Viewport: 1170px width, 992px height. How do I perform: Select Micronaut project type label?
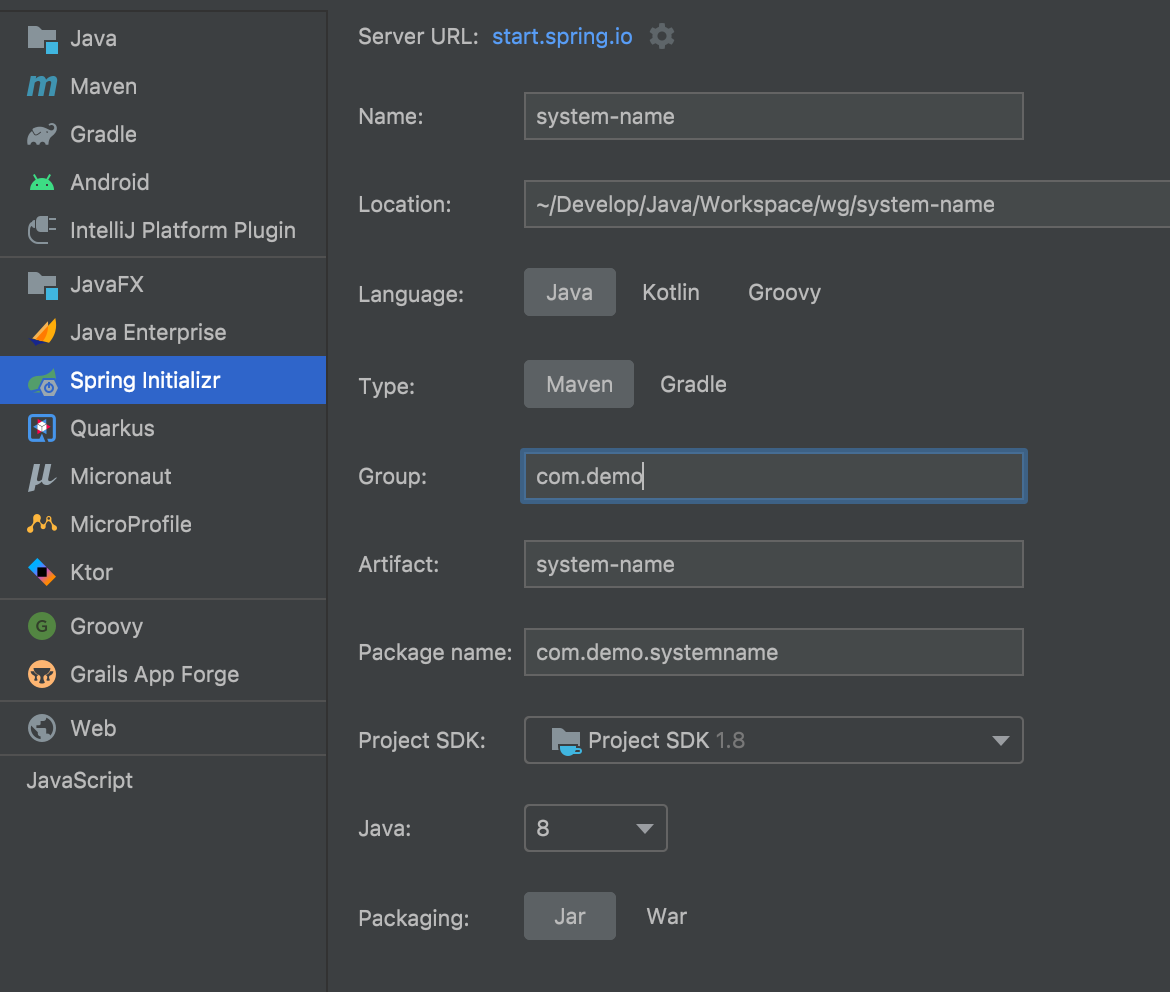(121, 476)
